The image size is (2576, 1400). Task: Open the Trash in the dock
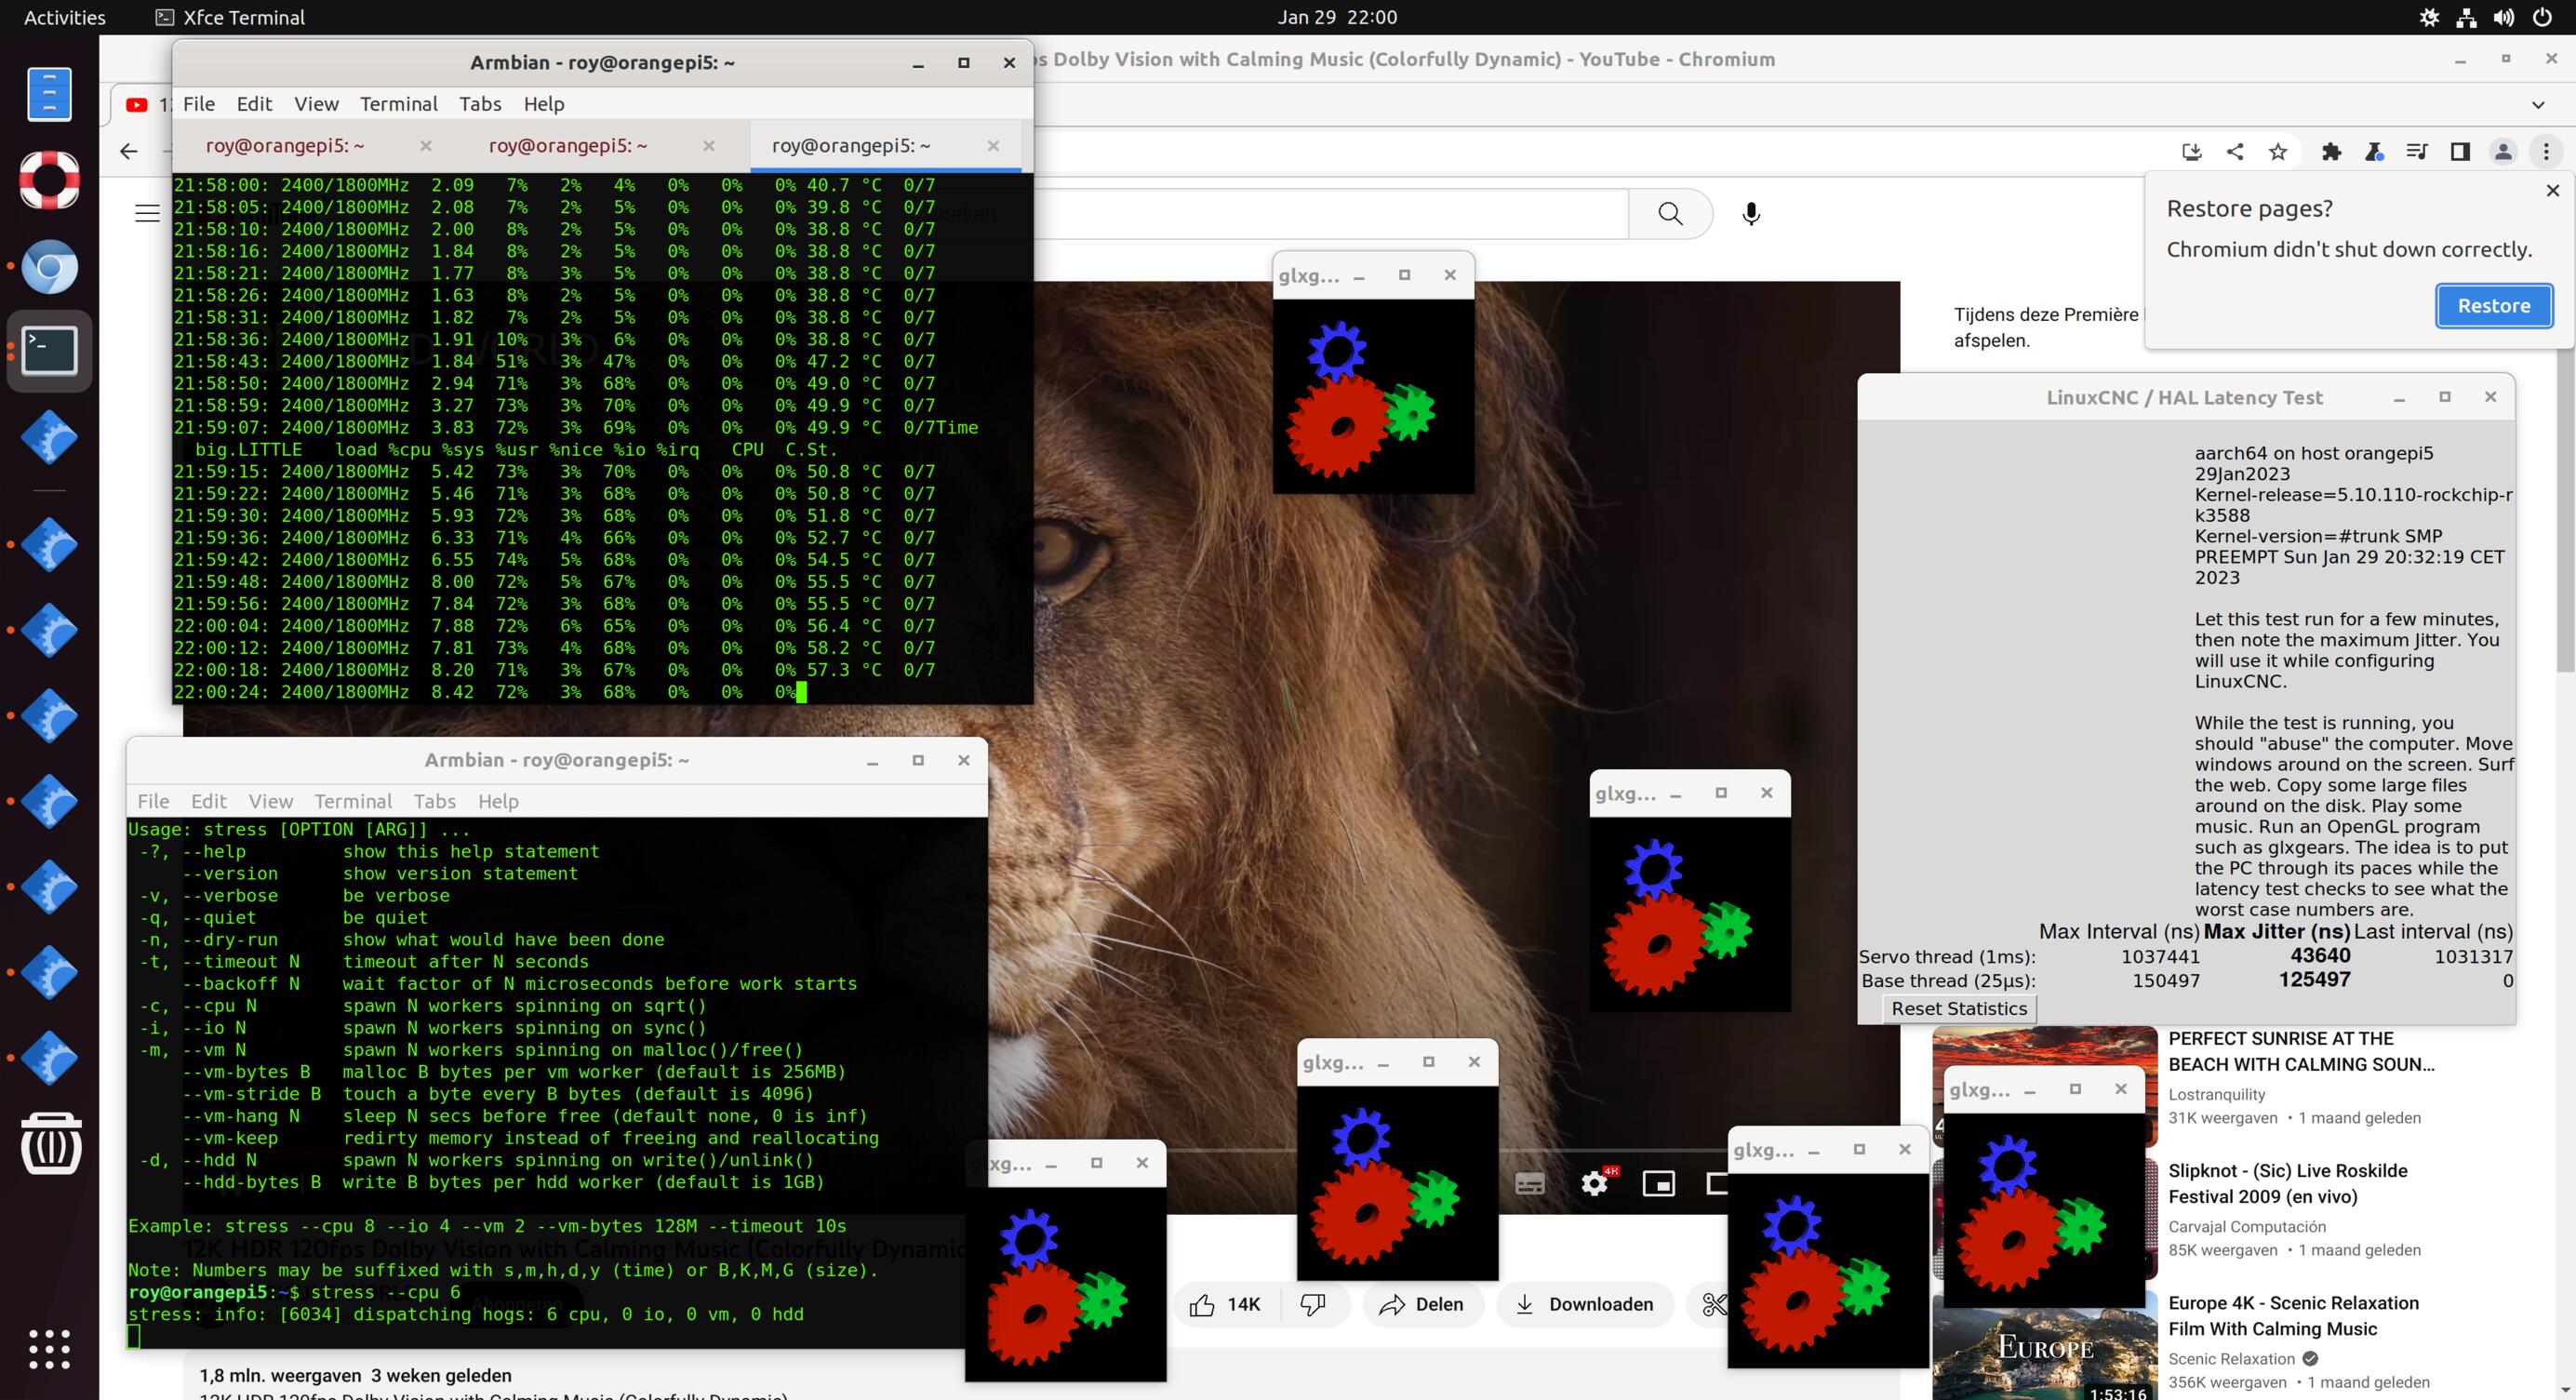pos(50,1144)
